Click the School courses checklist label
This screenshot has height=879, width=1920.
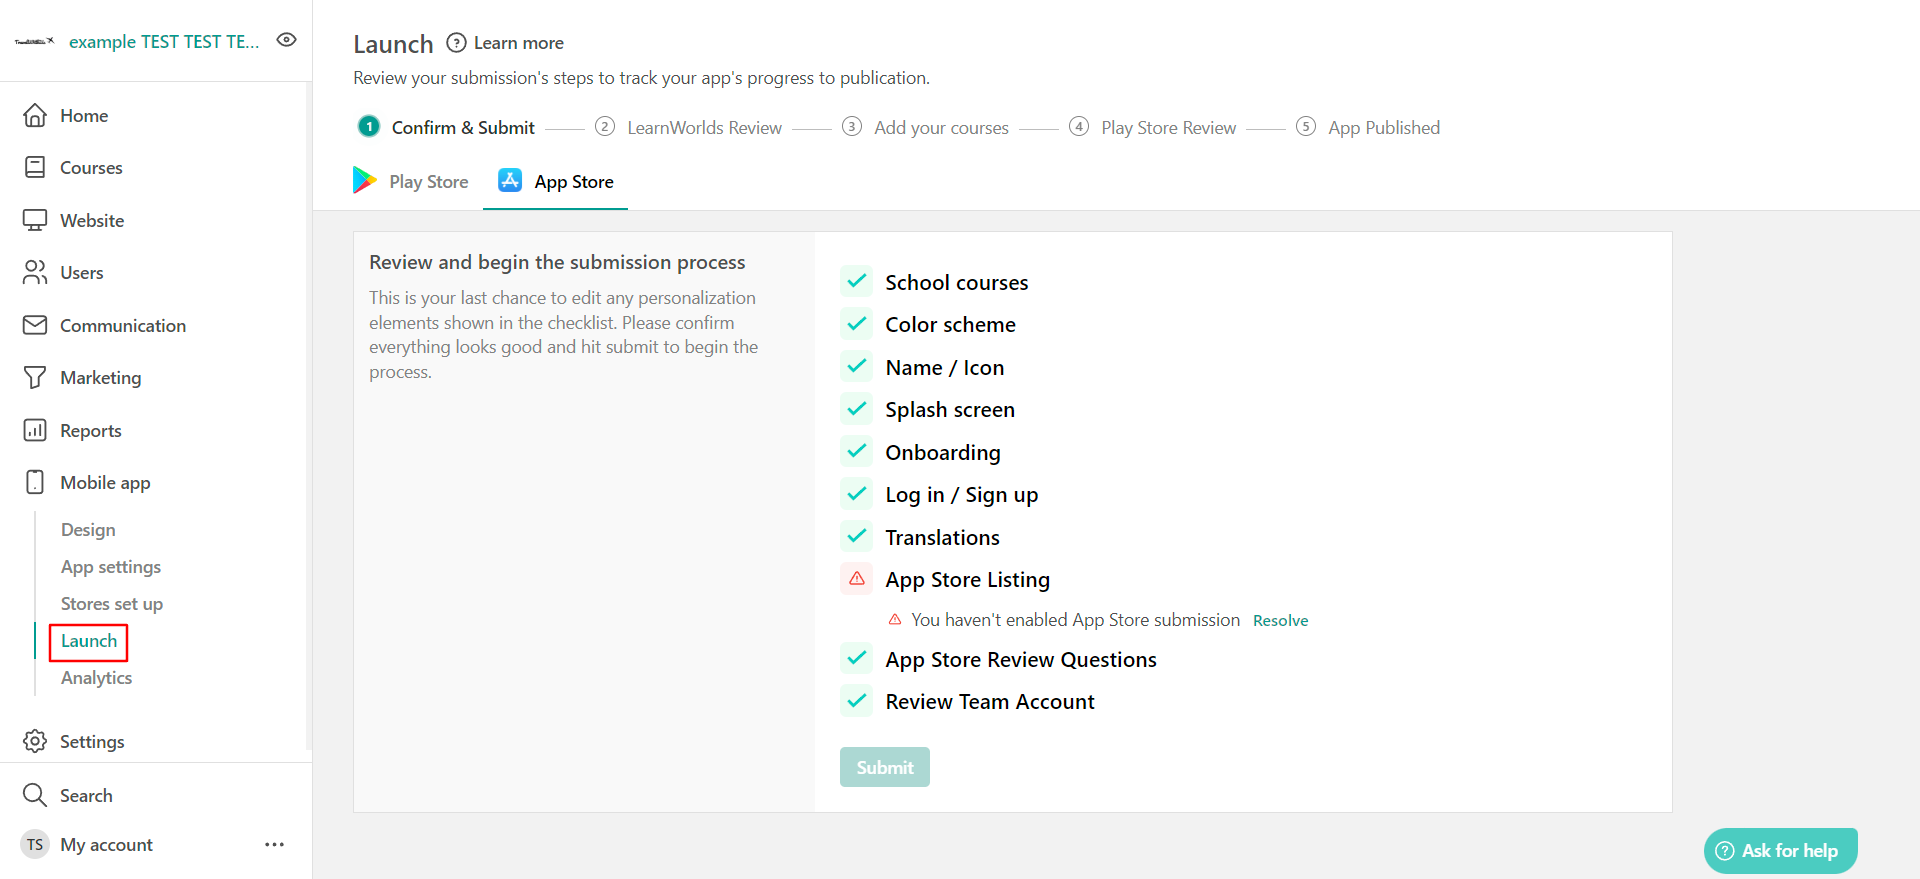coord(957,283)
